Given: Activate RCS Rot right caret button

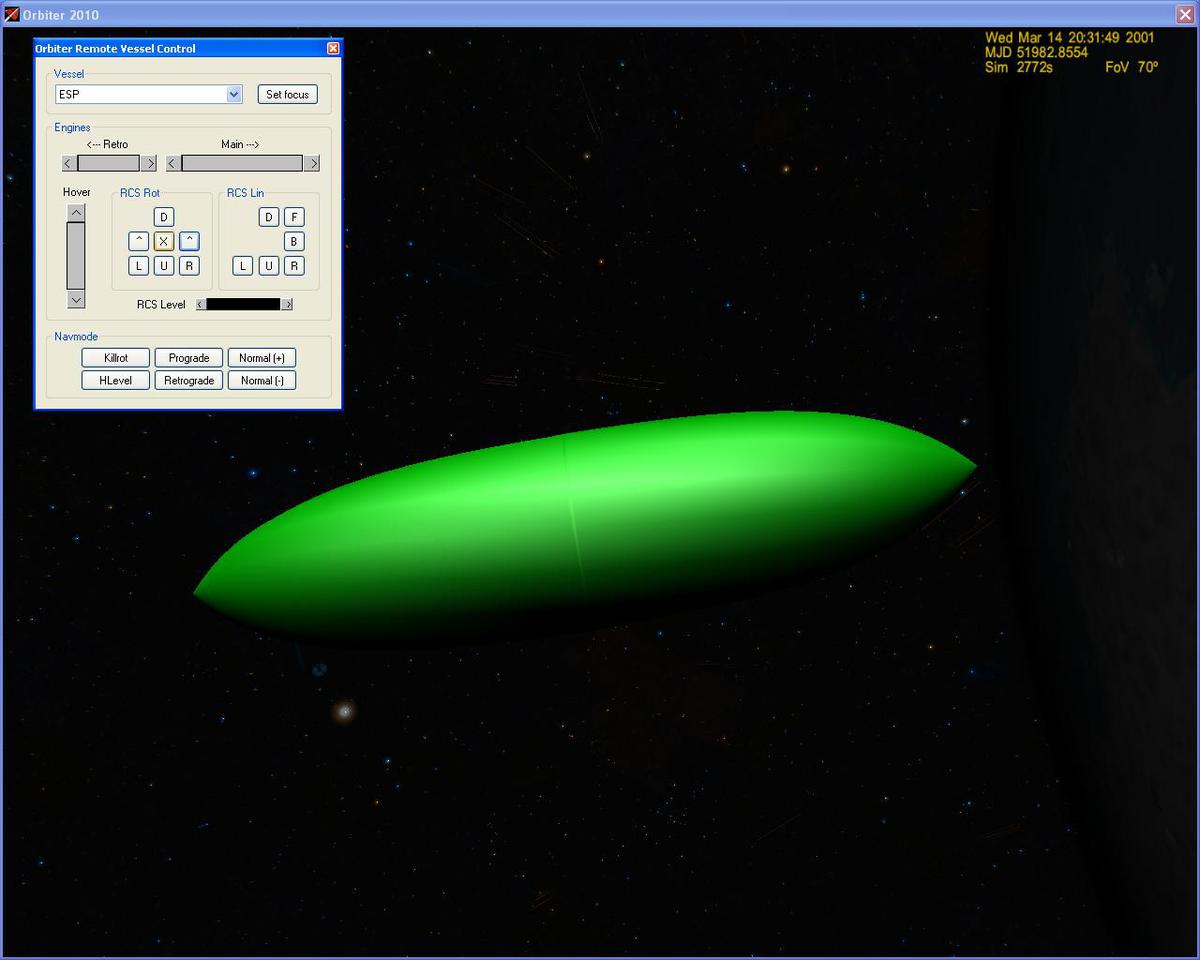Looking at the screenshot, I should click(x=189, y=241).
